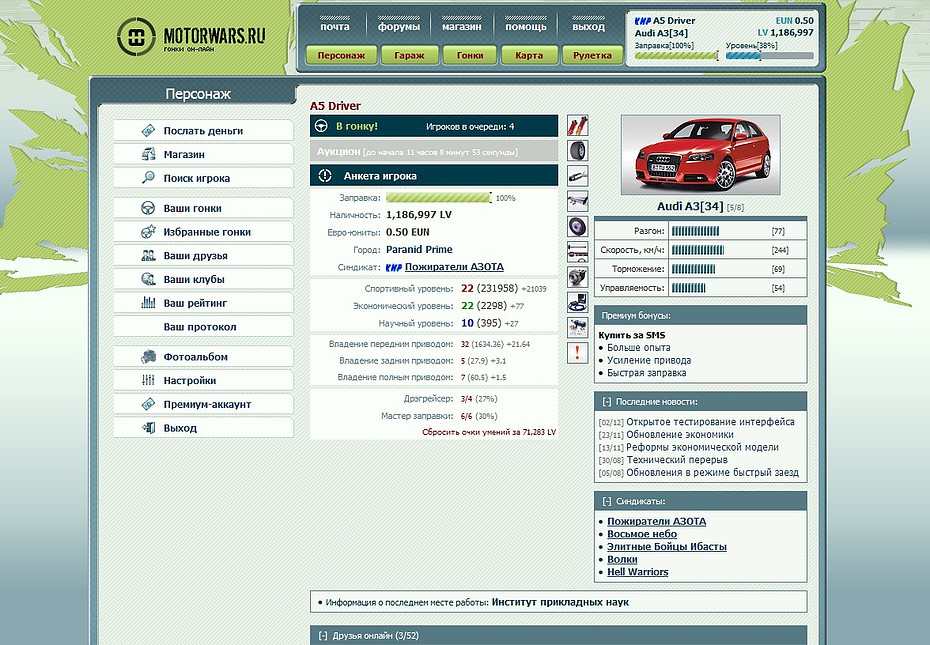930x645 pixels.
Task: Open the tire part slot
Action: point(578,151)
